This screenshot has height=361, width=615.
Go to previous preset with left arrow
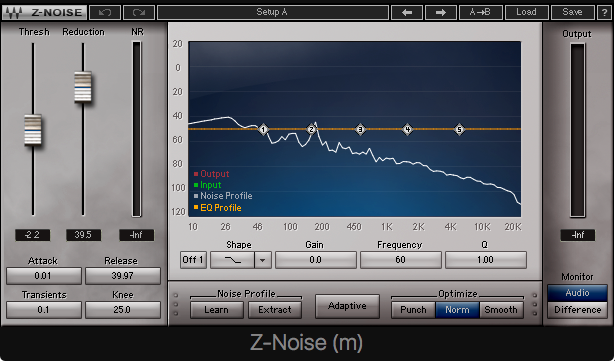pos(407,13)
